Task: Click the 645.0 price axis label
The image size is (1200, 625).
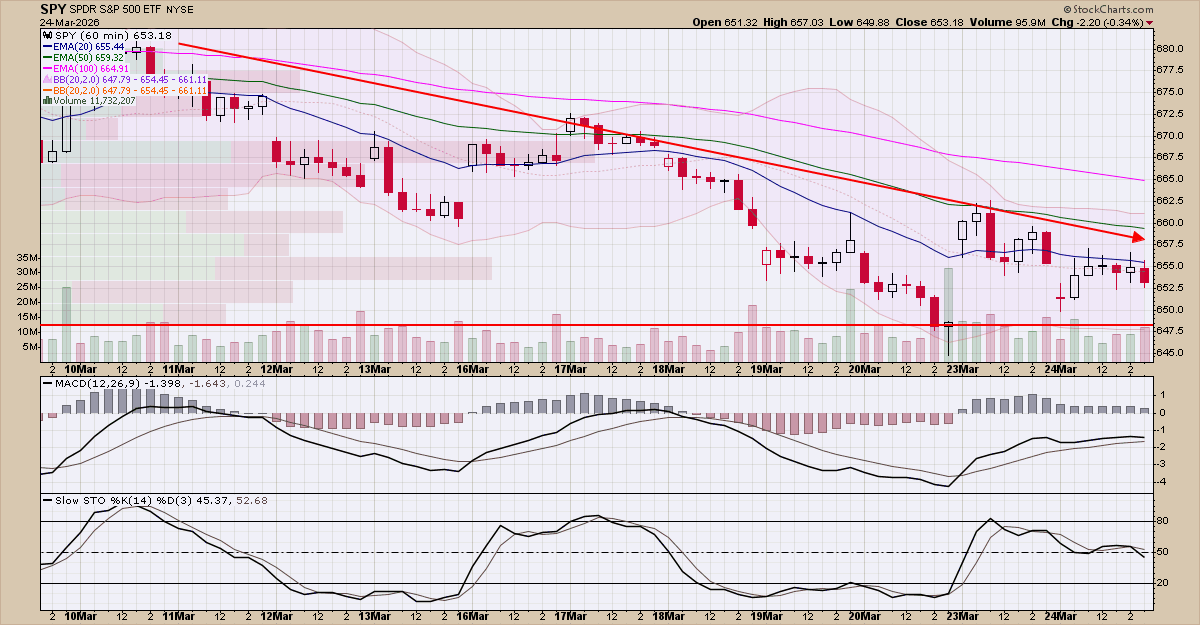Action: pyautogui.click(x=1170, y=352)
